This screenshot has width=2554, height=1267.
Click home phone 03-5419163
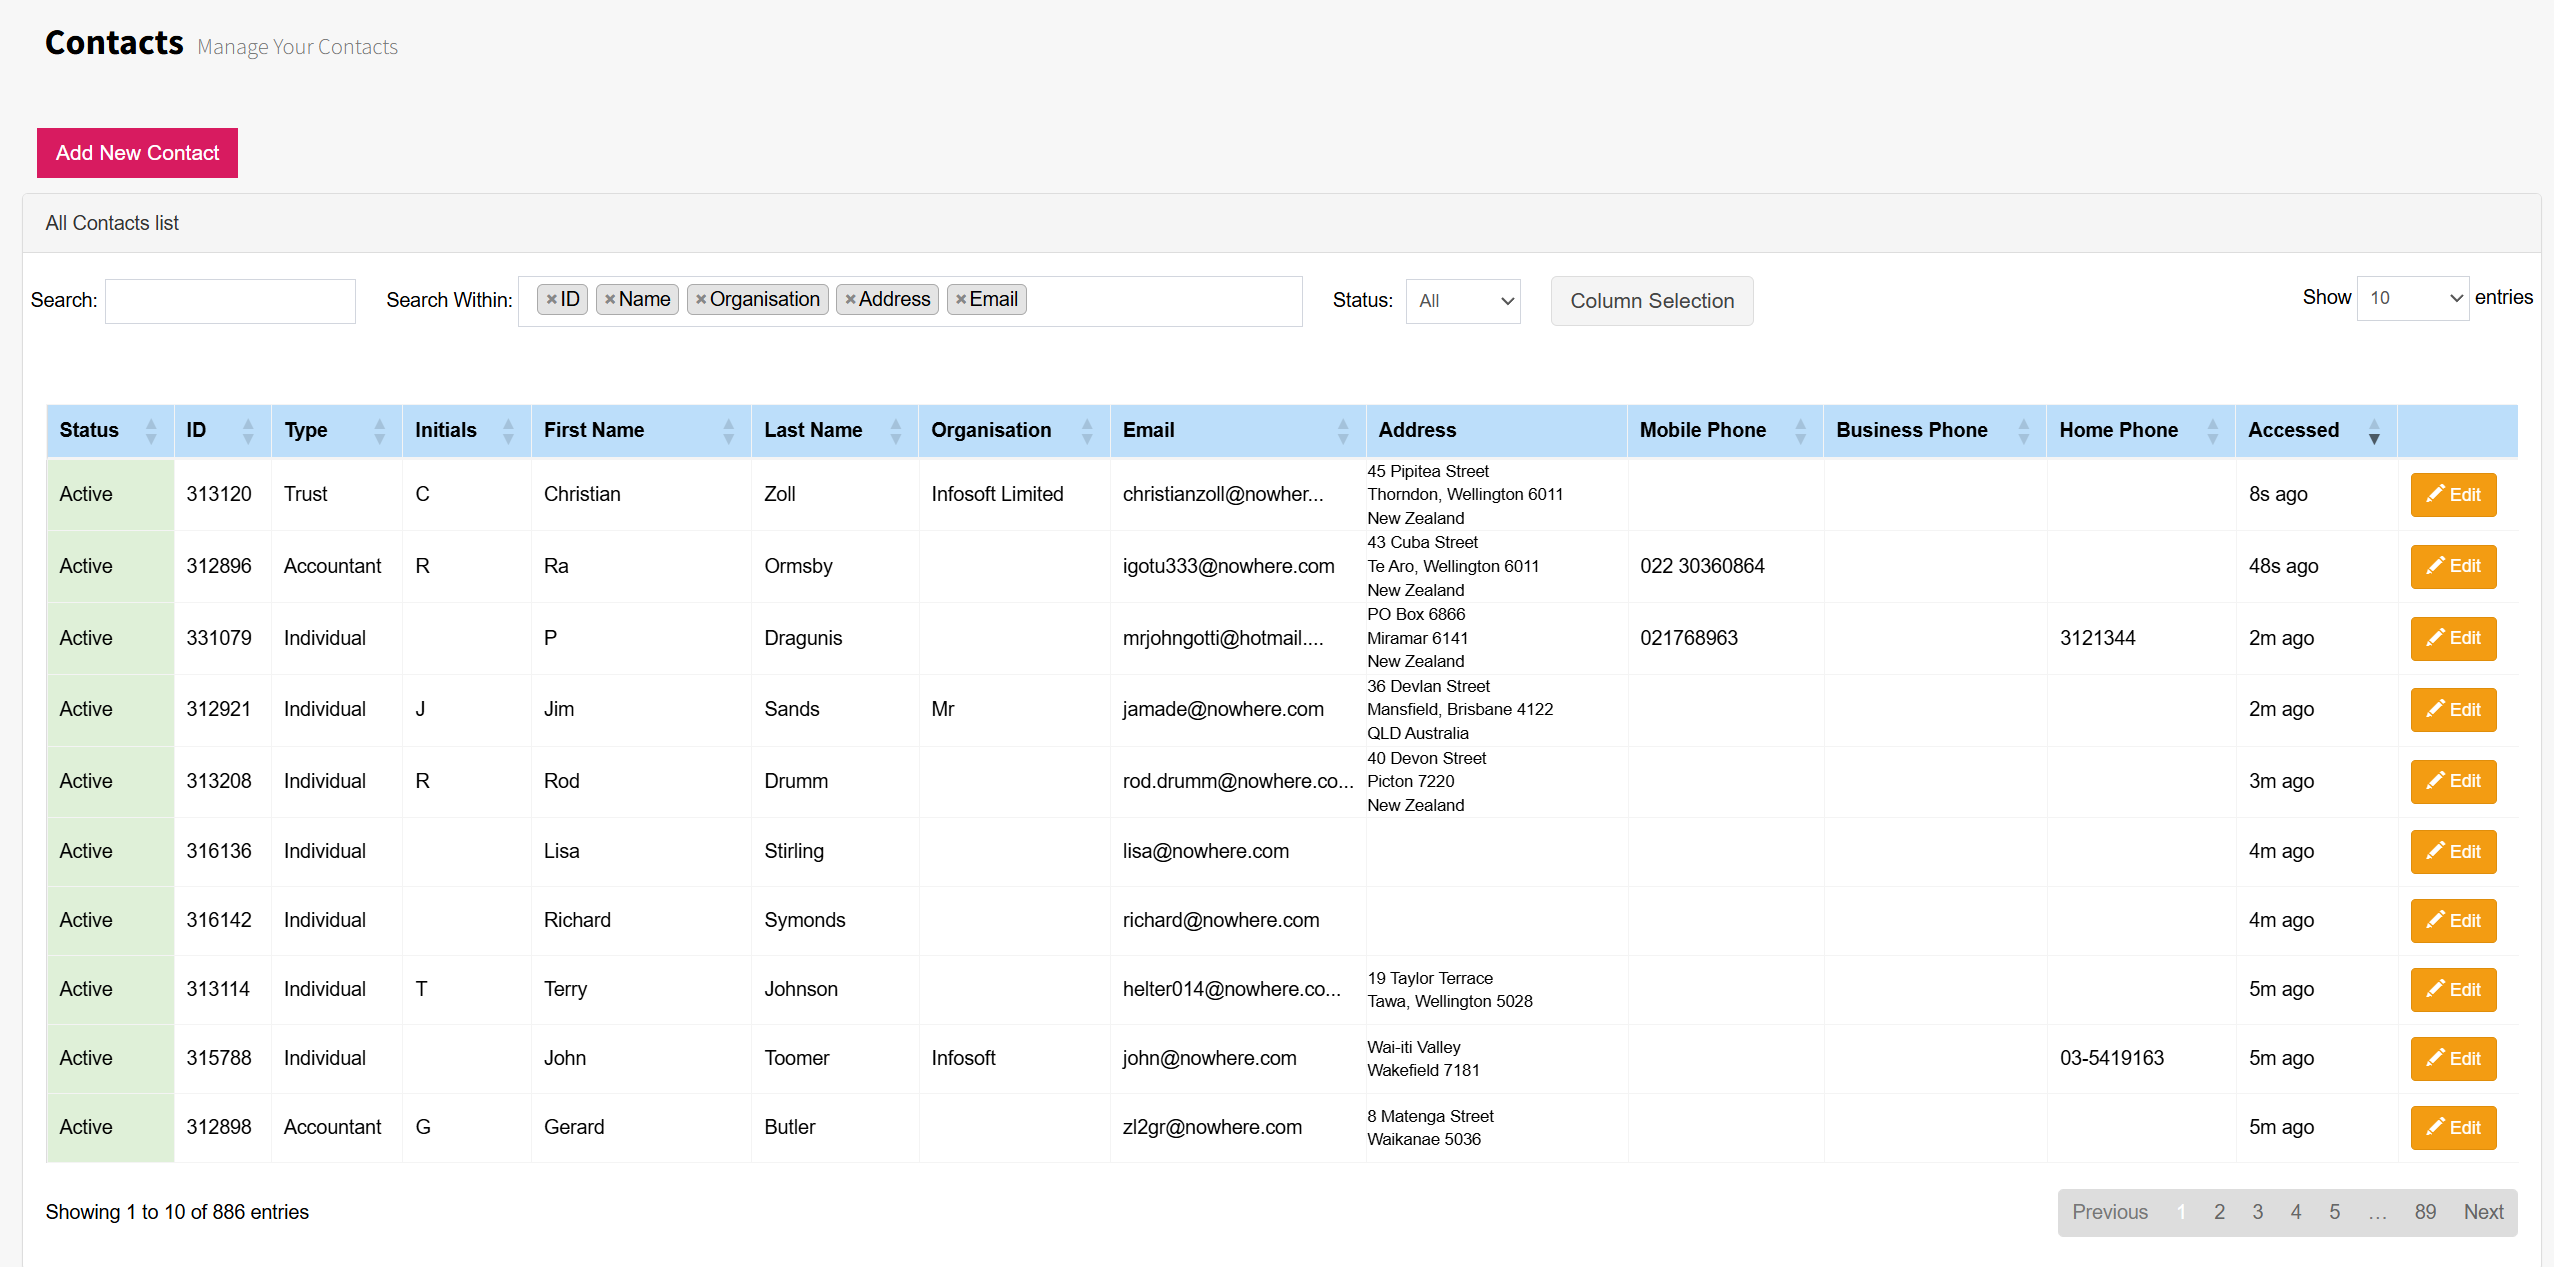pyautogui.click(x=2111, y=1058)
